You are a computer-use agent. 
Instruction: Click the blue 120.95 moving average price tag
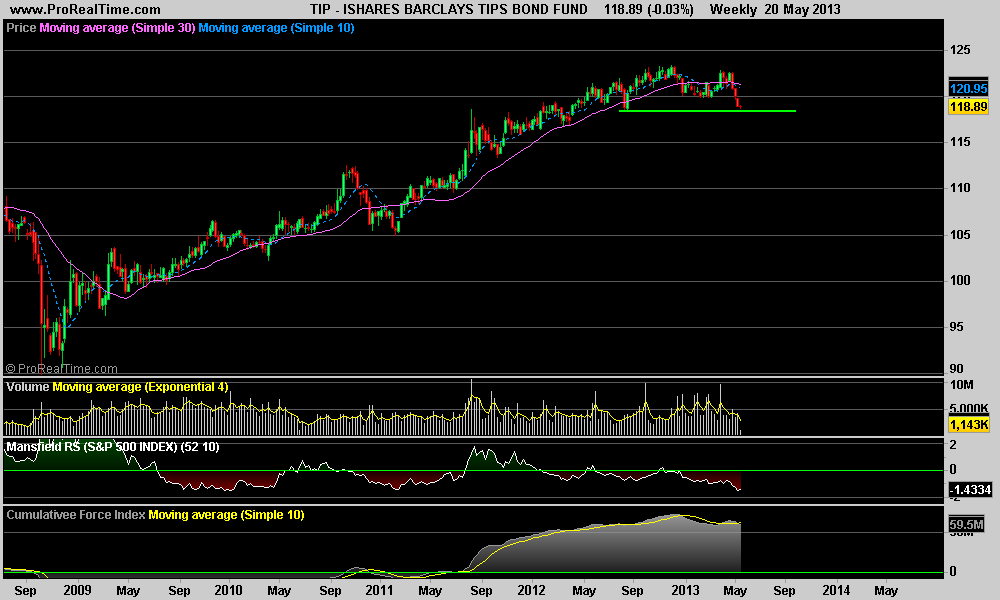coord(968,89)
